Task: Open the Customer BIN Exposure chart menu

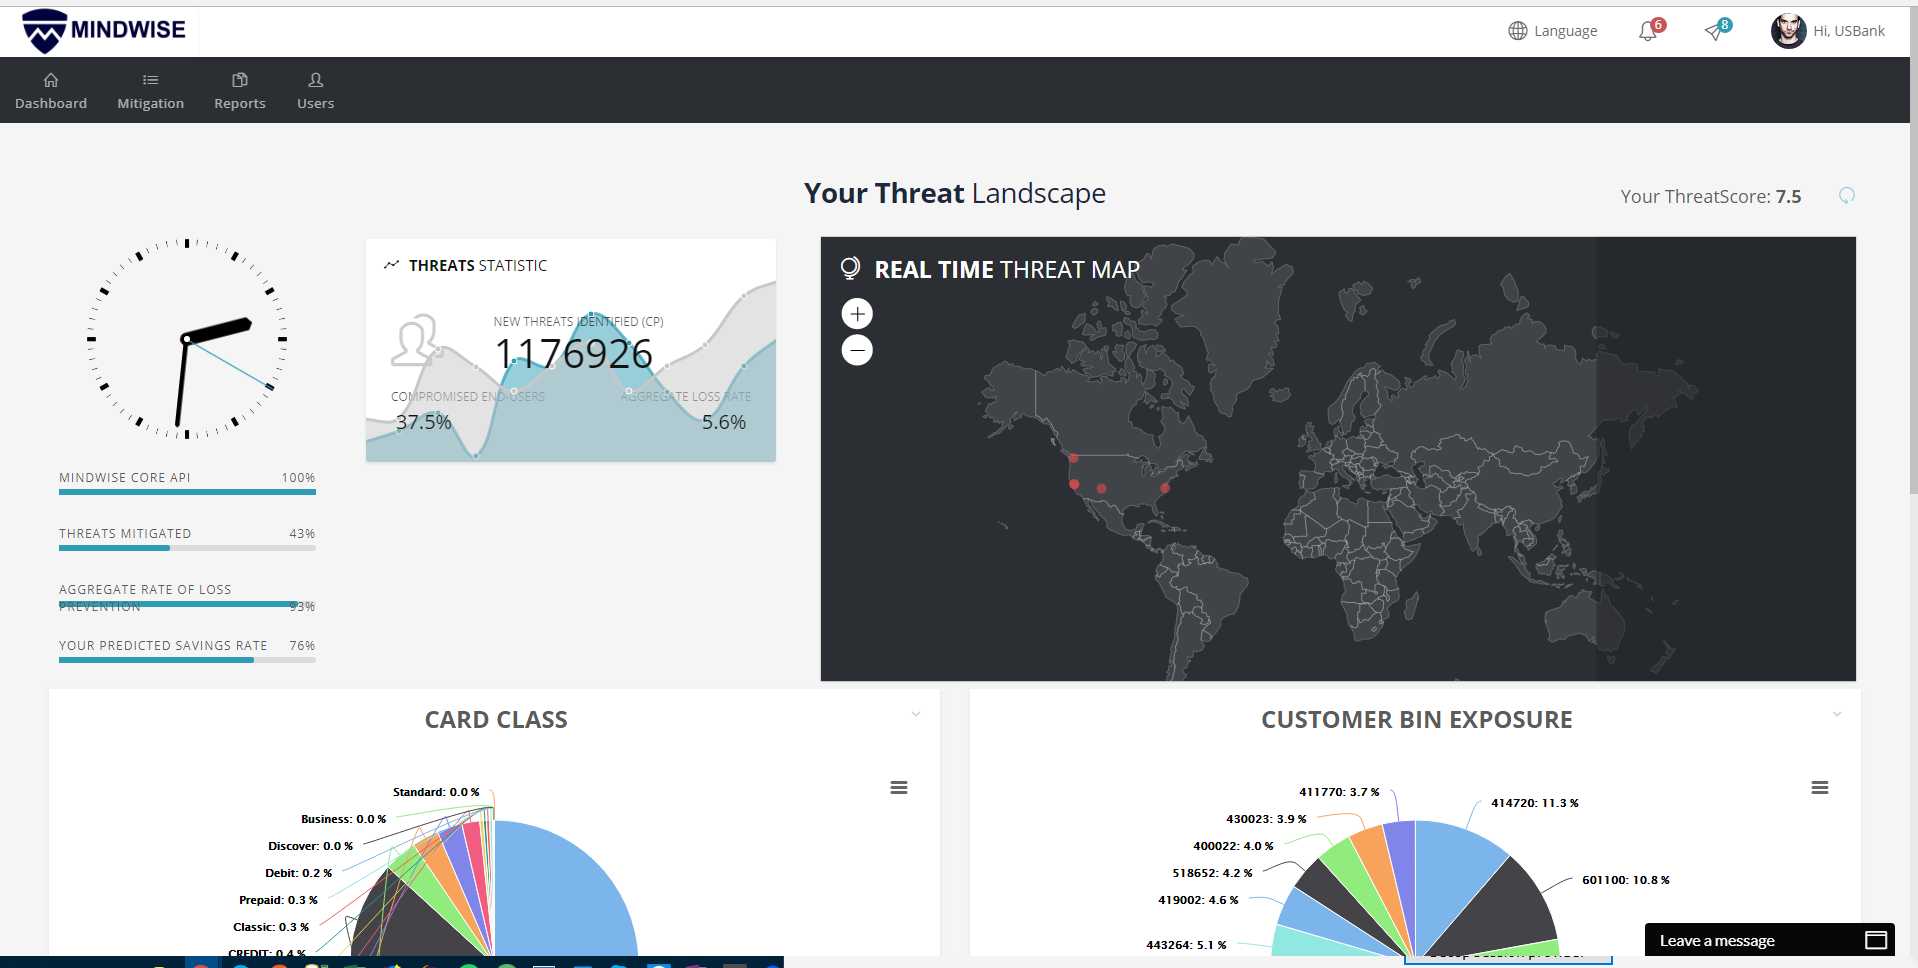Action: 1820,788
